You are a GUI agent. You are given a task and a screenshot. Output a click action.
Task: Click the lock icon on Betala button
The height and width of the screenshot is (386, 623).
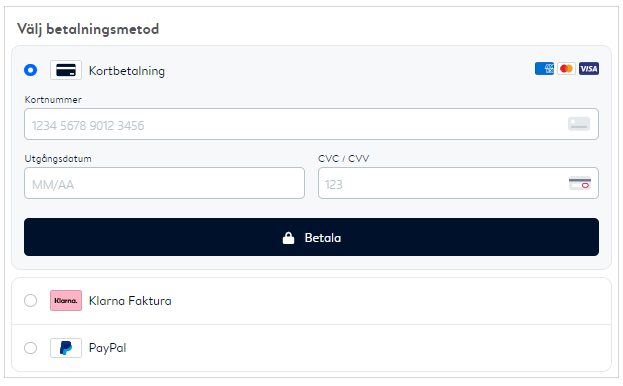[x=288, y=237]
